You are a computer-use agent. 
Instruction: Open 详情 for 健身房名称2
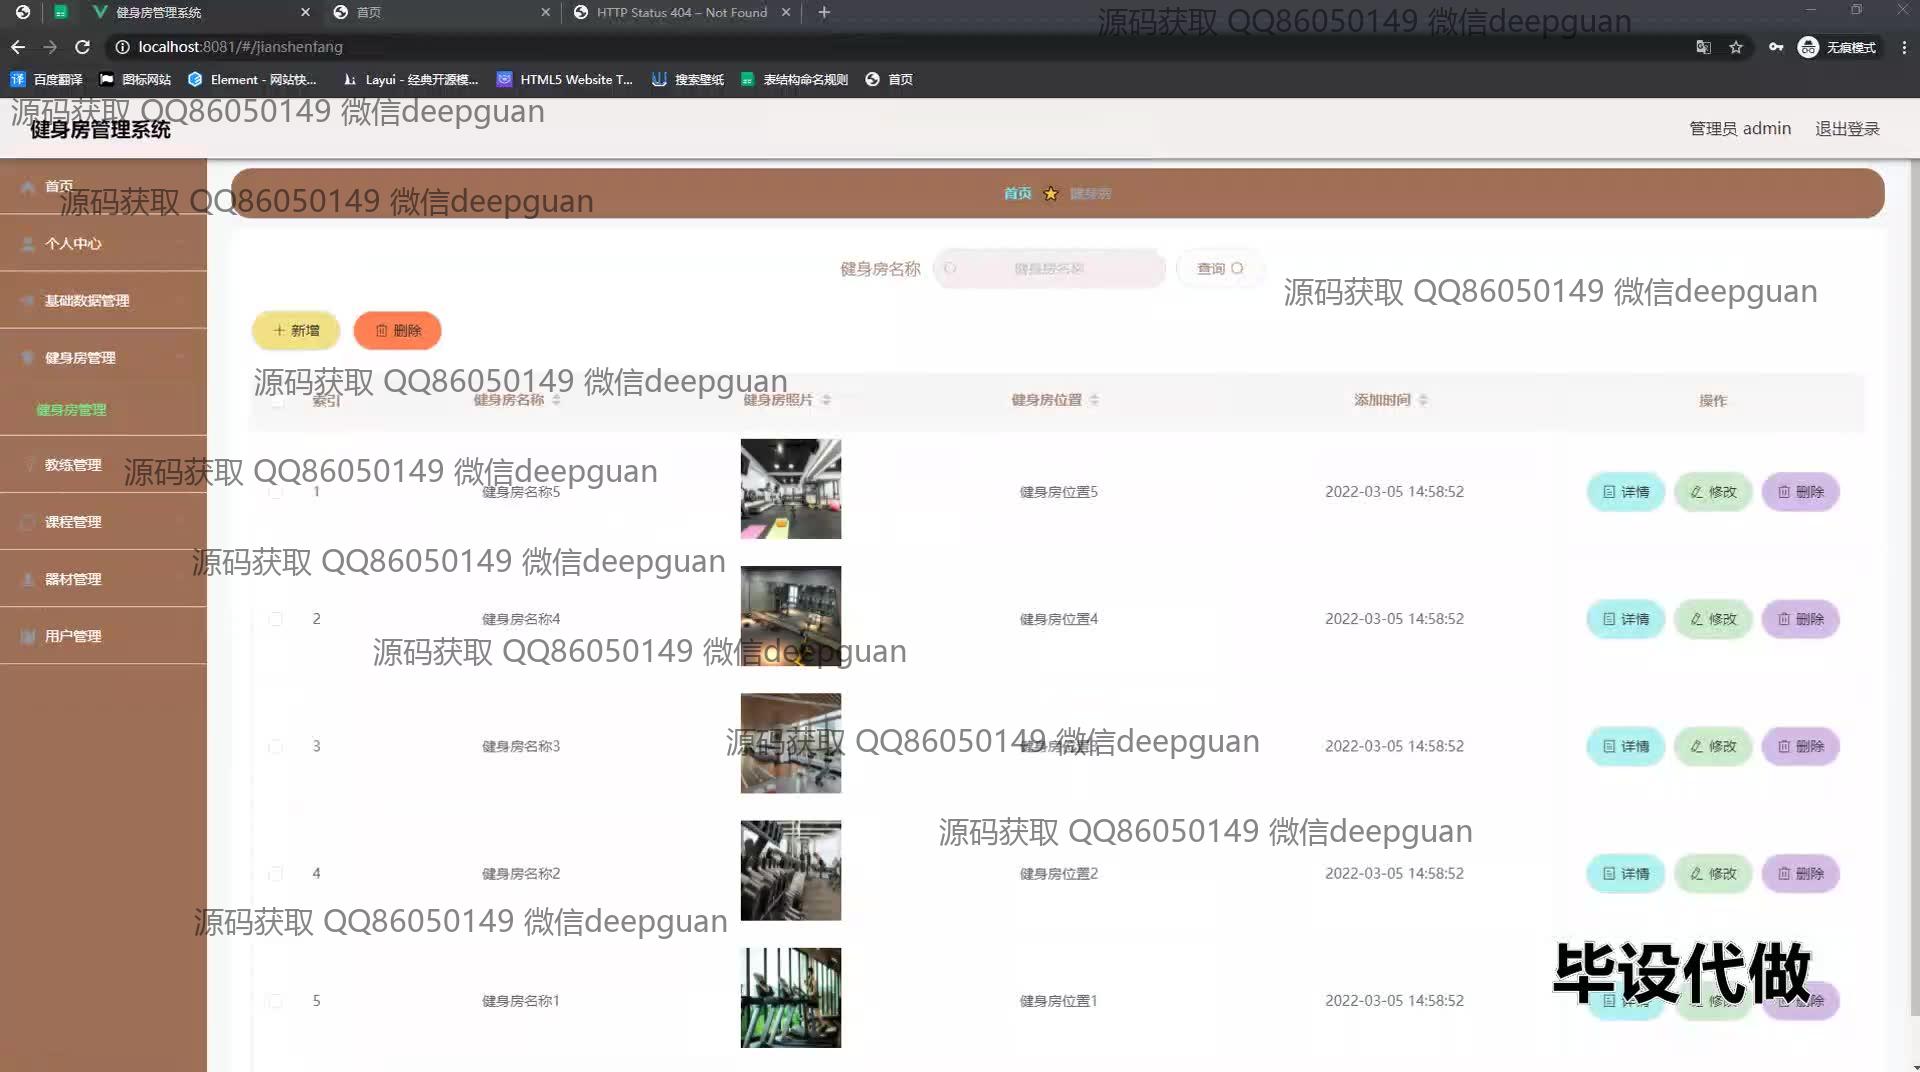(x=1626, y=873)
